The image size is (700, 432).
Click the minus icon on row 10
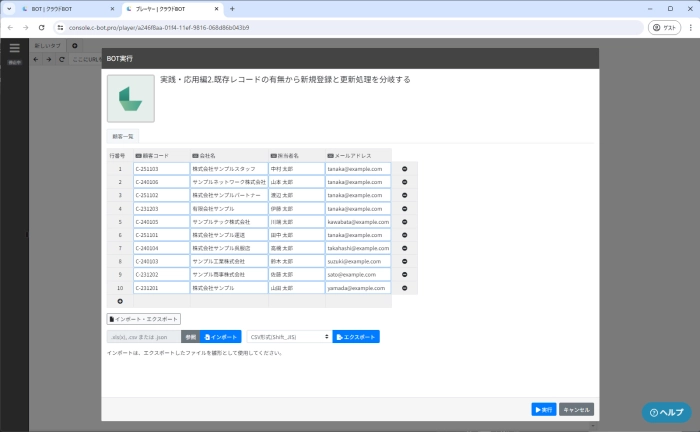[x=405, y=287]
